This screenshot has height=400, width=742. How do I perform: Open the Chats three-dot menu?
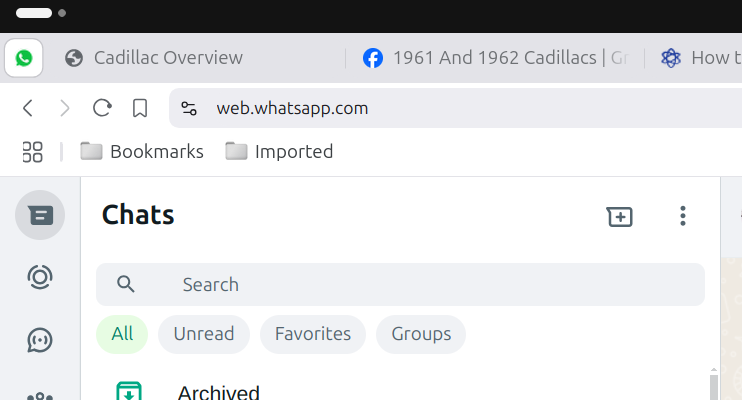[683, 216]
